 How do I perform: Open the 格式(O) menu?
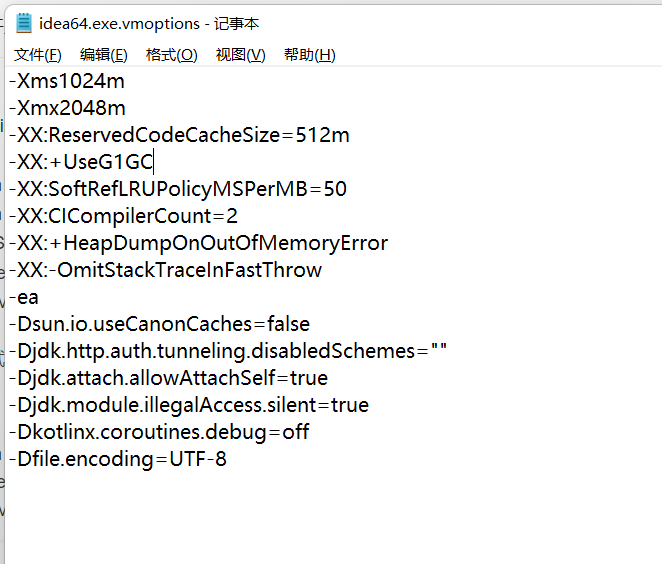point(172,55)
